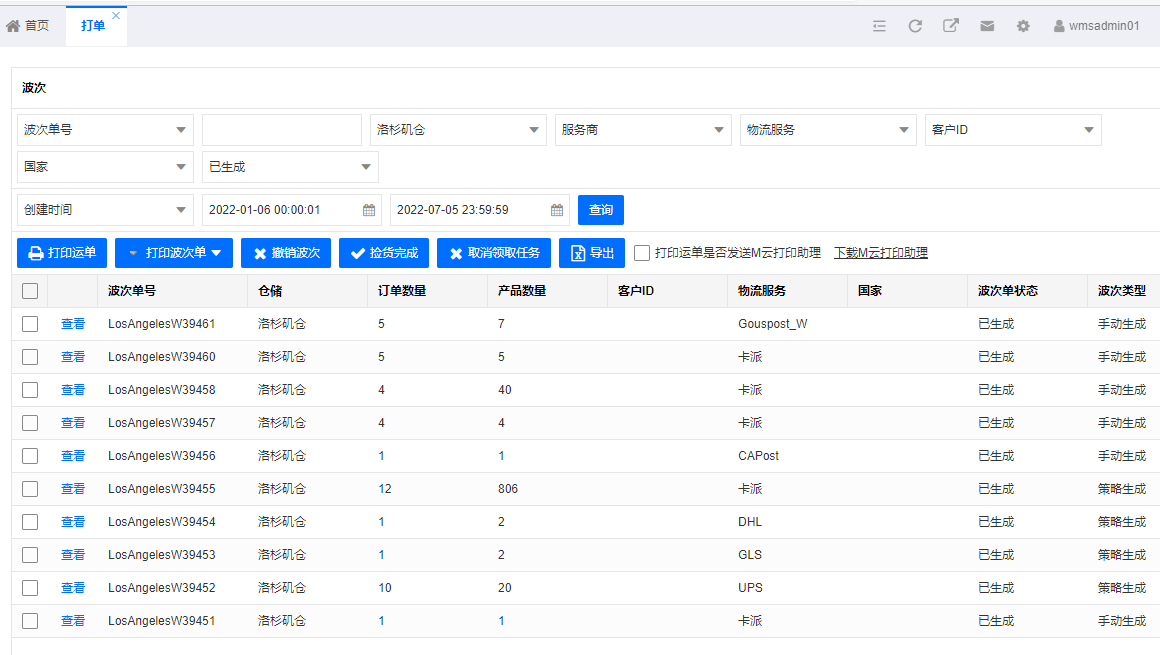The height and width of the screenshot is (655, 1160).
Task: Open 查看 link for LosAngelesW39454
Action: tap(72, 522)
